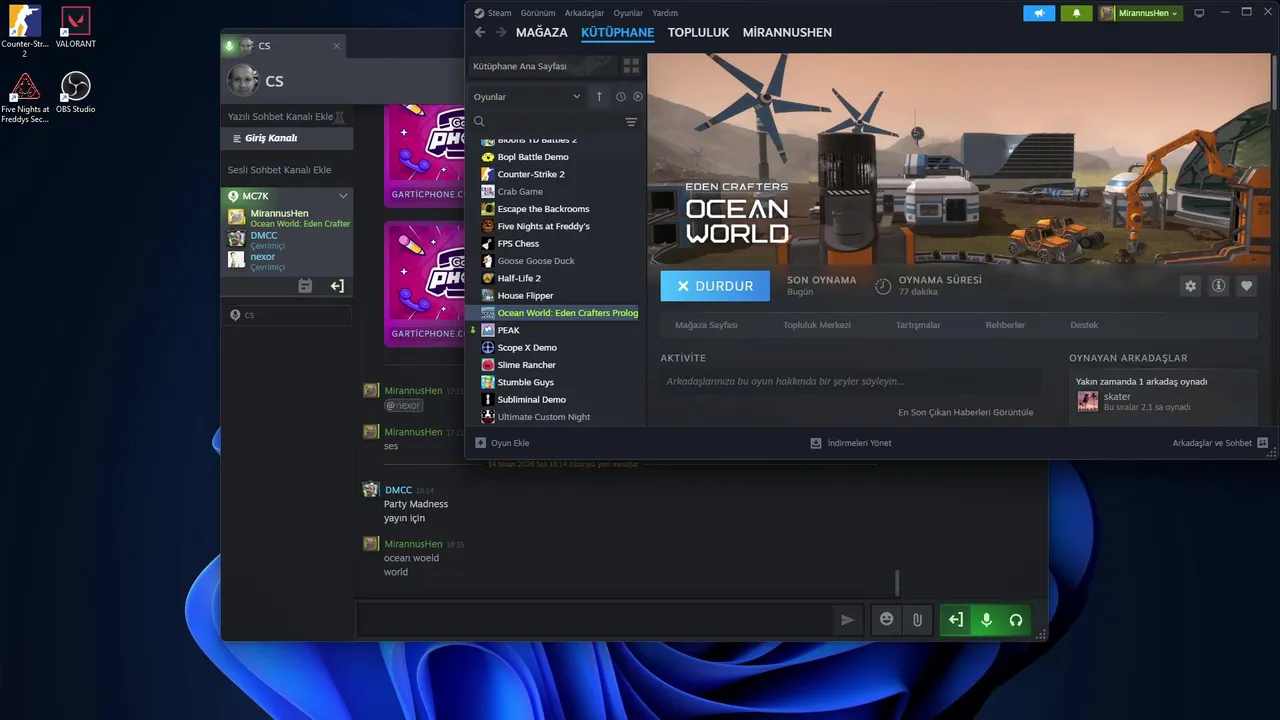Viewport: 1280px width, 720px height.
Task: Click Sesli Sohbet Kanalı Ekle
Action: pos(279,170)
